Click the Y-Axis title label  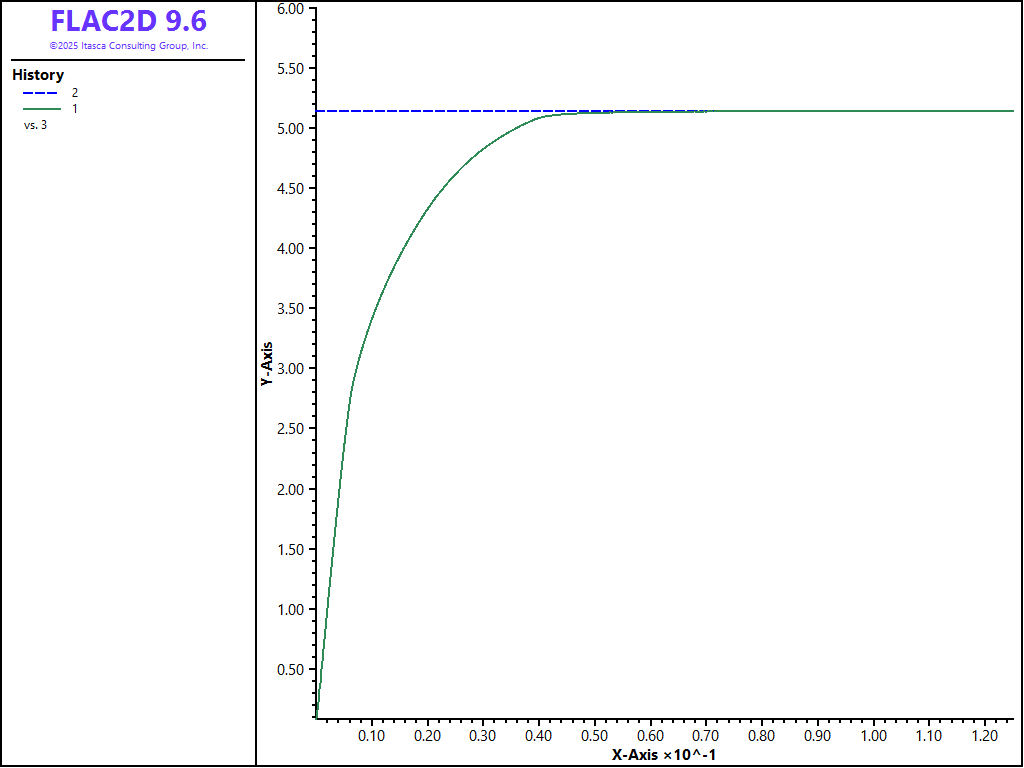point(266,364)
